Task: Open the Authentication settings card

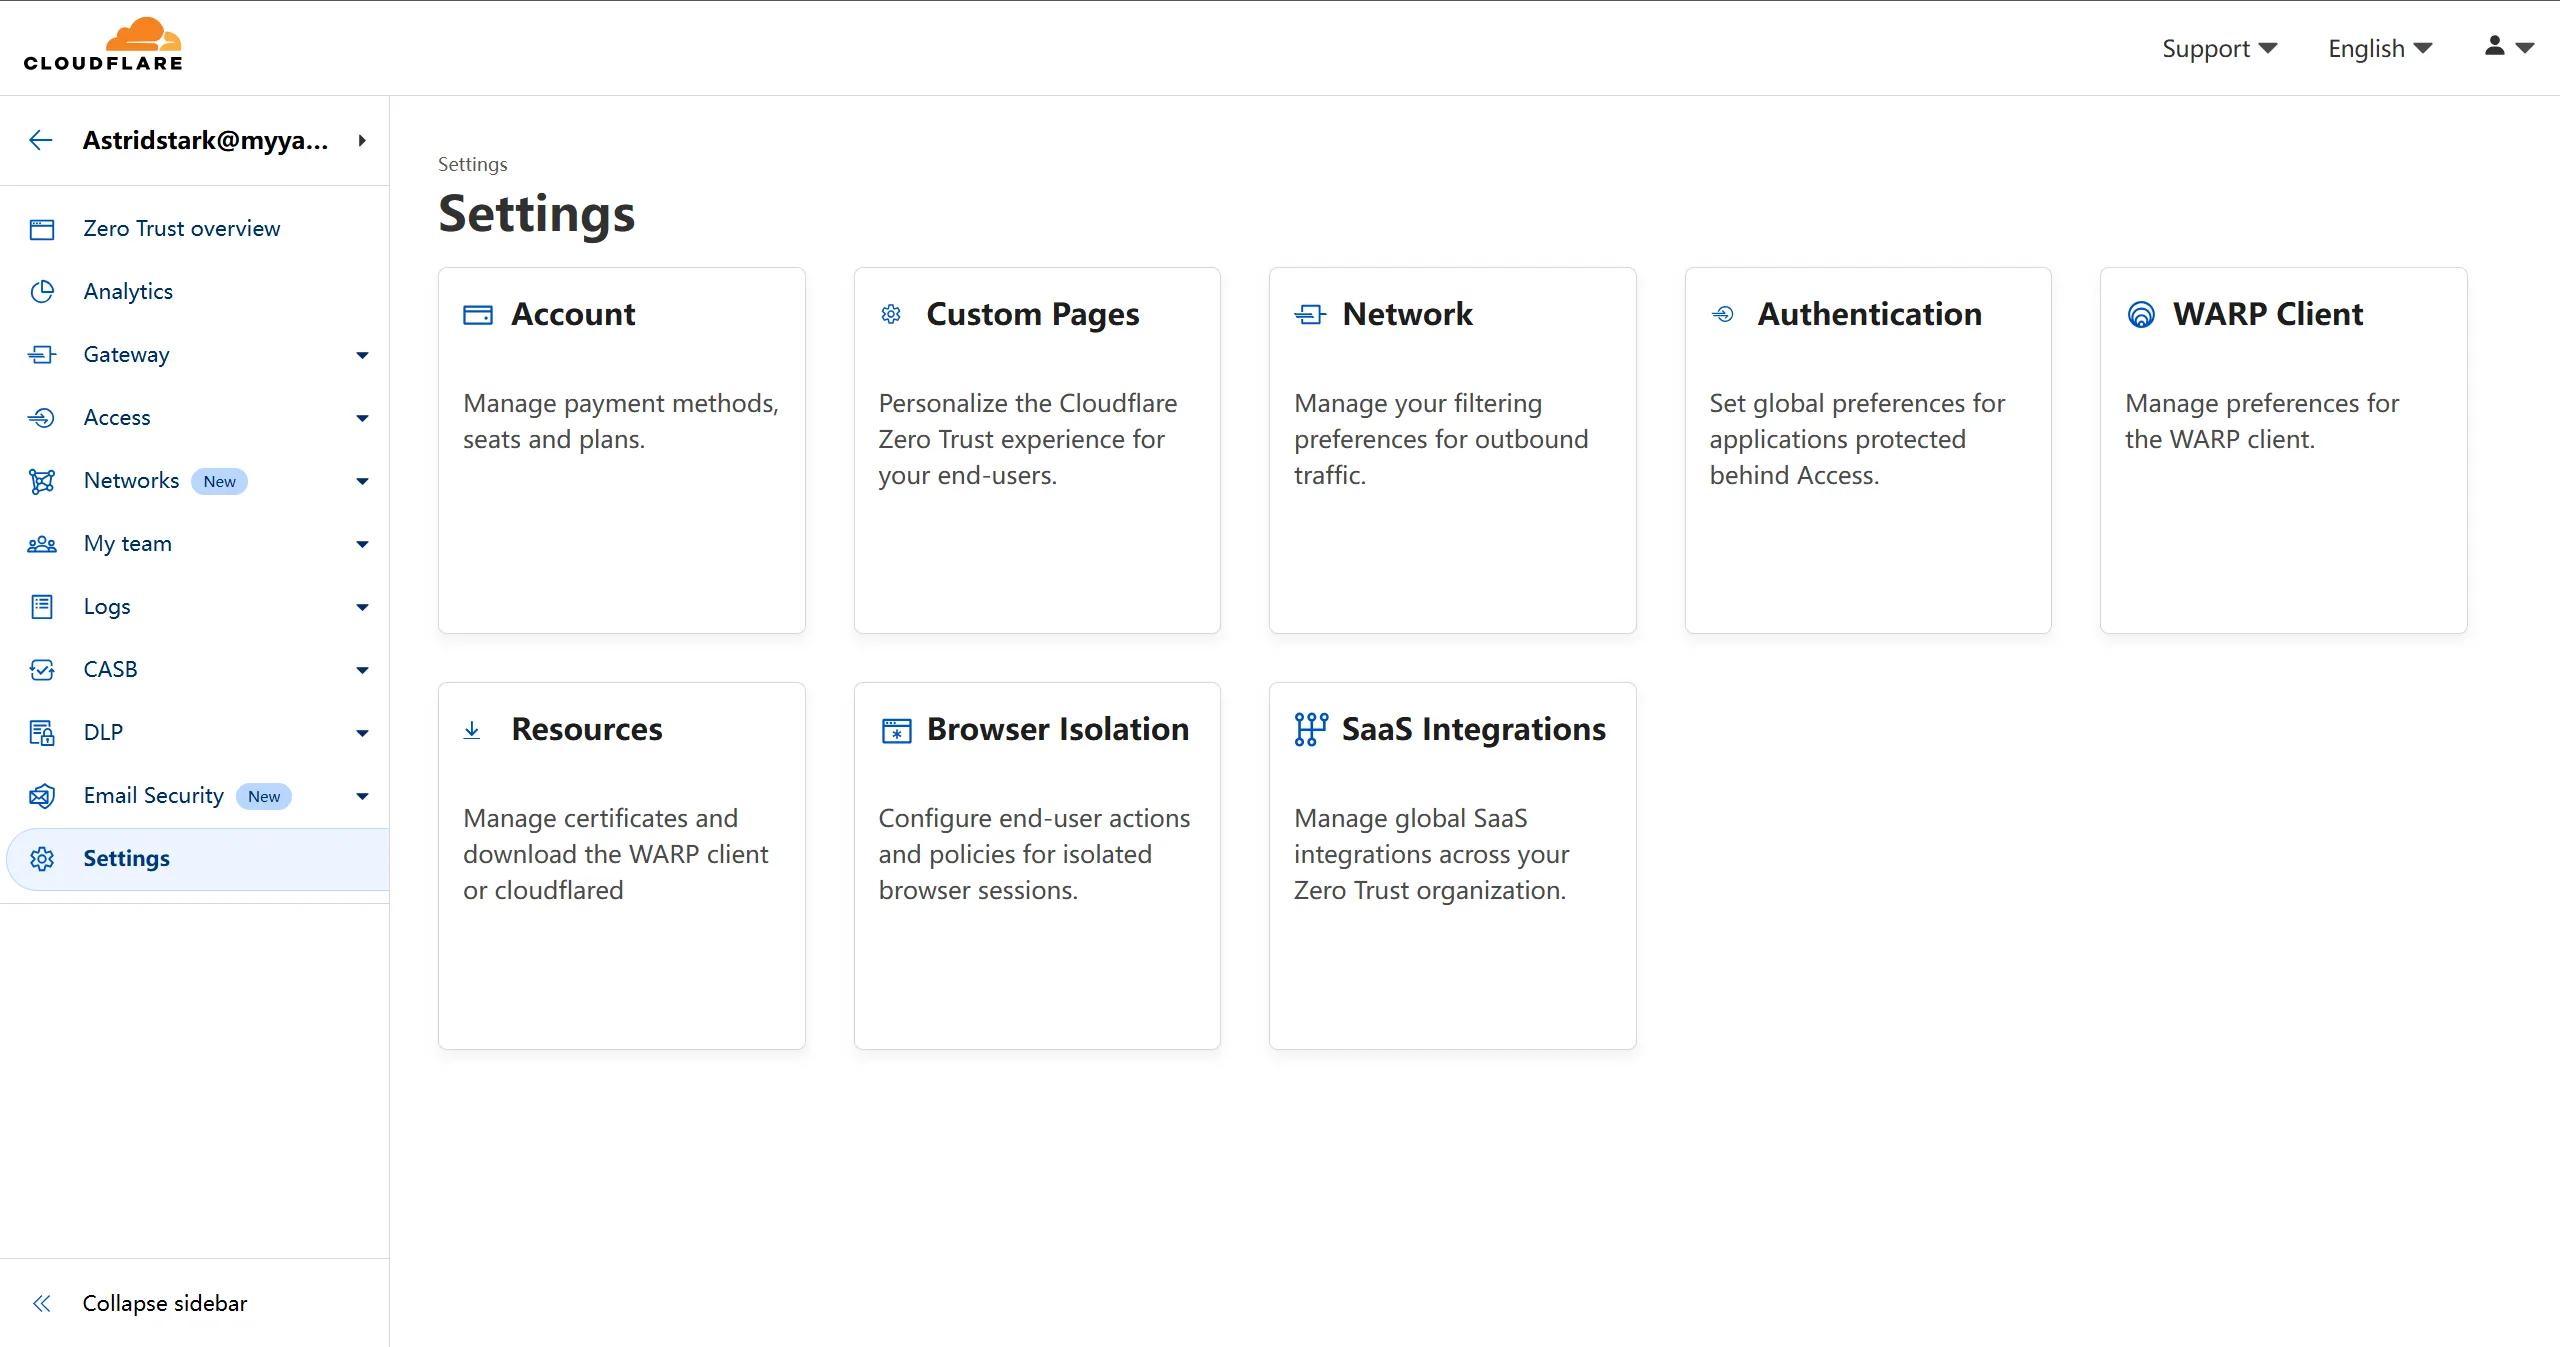Action: pos(1867,450)
